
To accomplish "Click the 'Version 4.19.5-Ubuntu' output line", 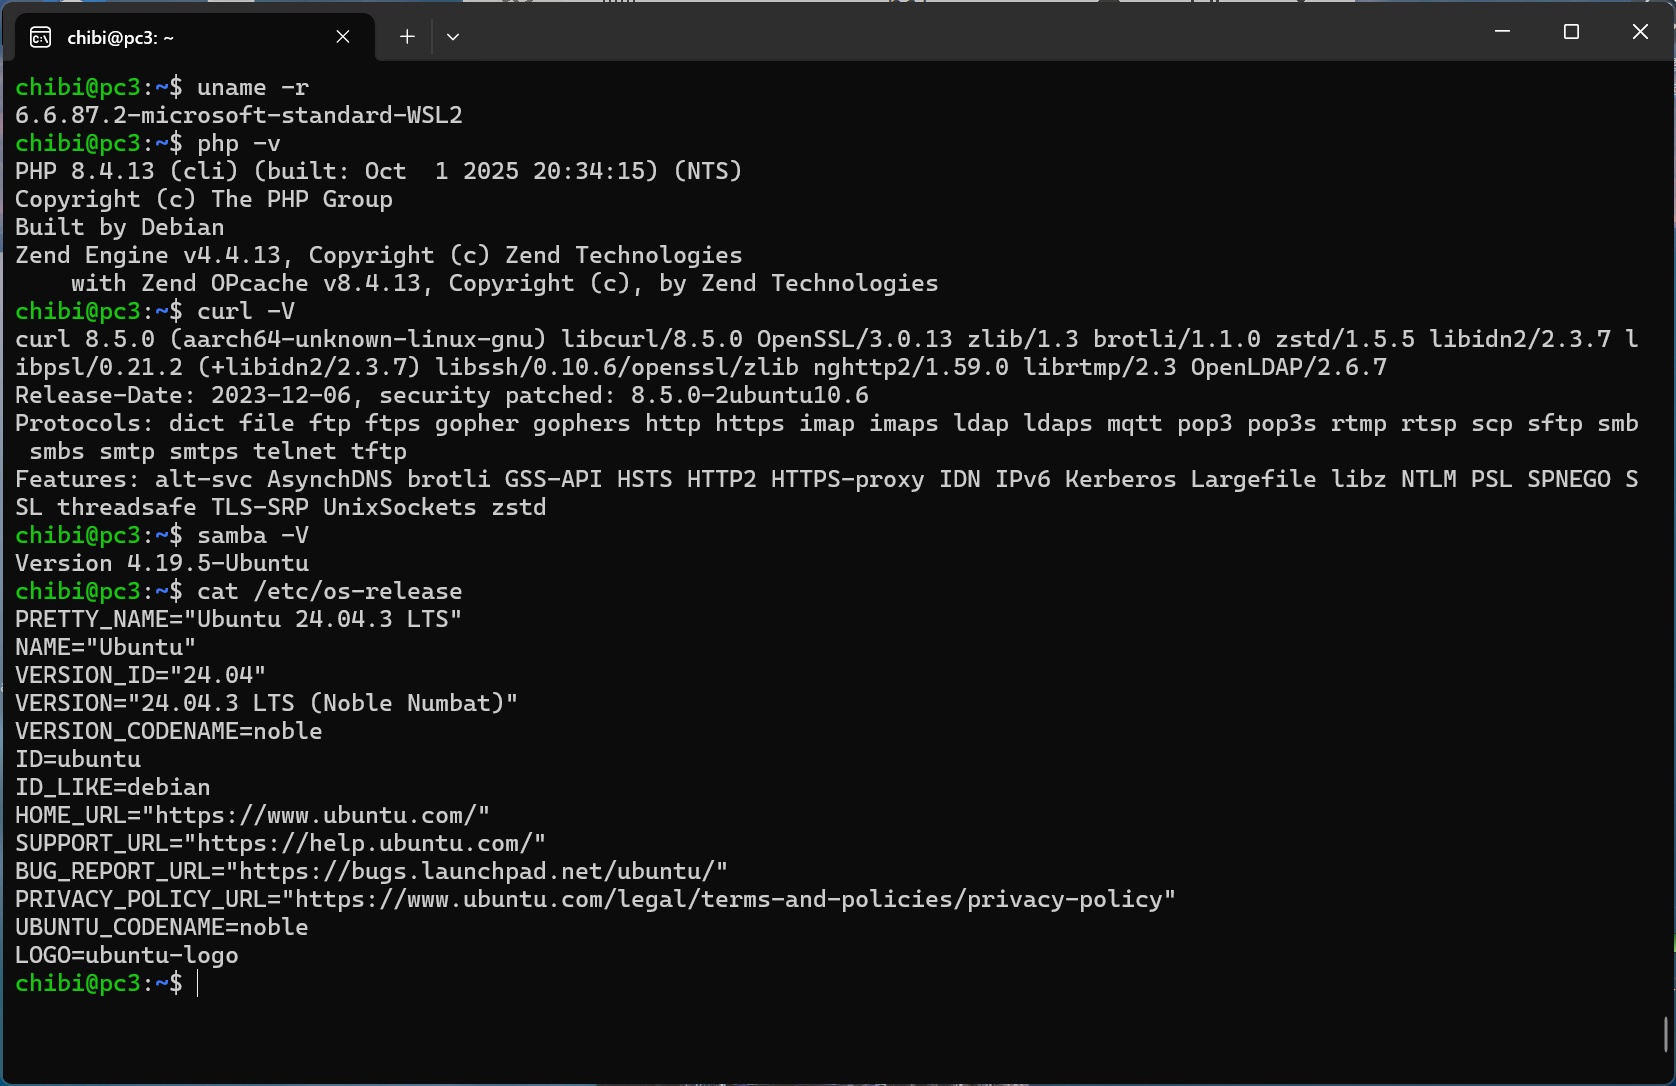I will pyautogui.click(x=162, y=564).
